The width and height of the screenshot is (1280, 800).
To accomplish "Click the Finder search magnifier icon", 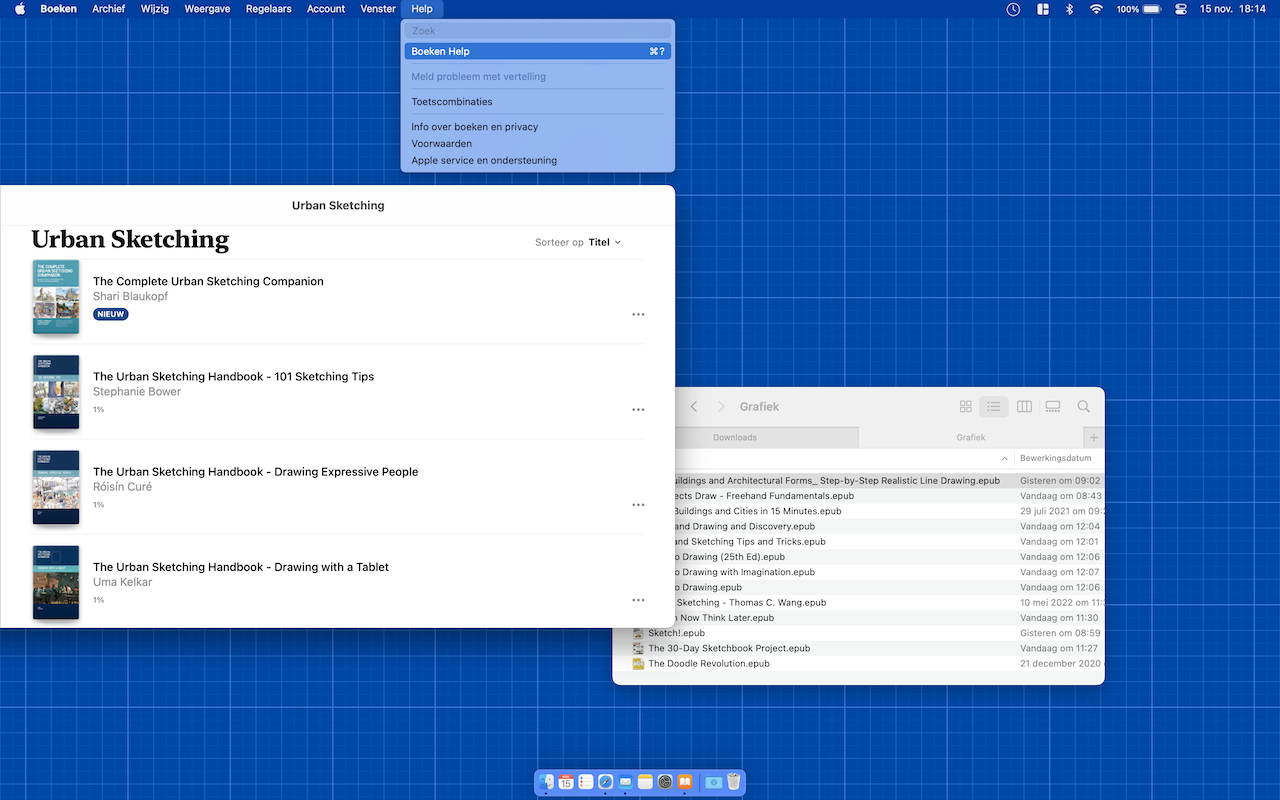I will click(x=1083, y=407).
